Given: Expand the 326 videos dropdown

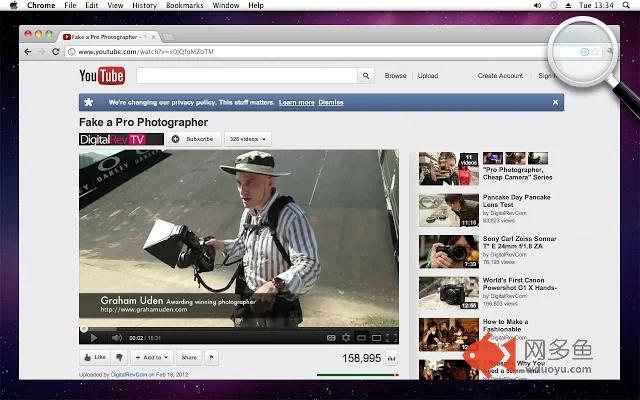Looking at the screenshot, I should [248, 139].
